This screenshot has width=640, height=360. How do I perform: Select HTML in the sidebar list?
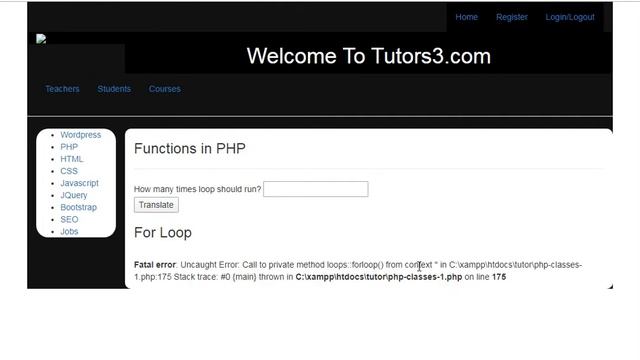click(x=71, y=159)
